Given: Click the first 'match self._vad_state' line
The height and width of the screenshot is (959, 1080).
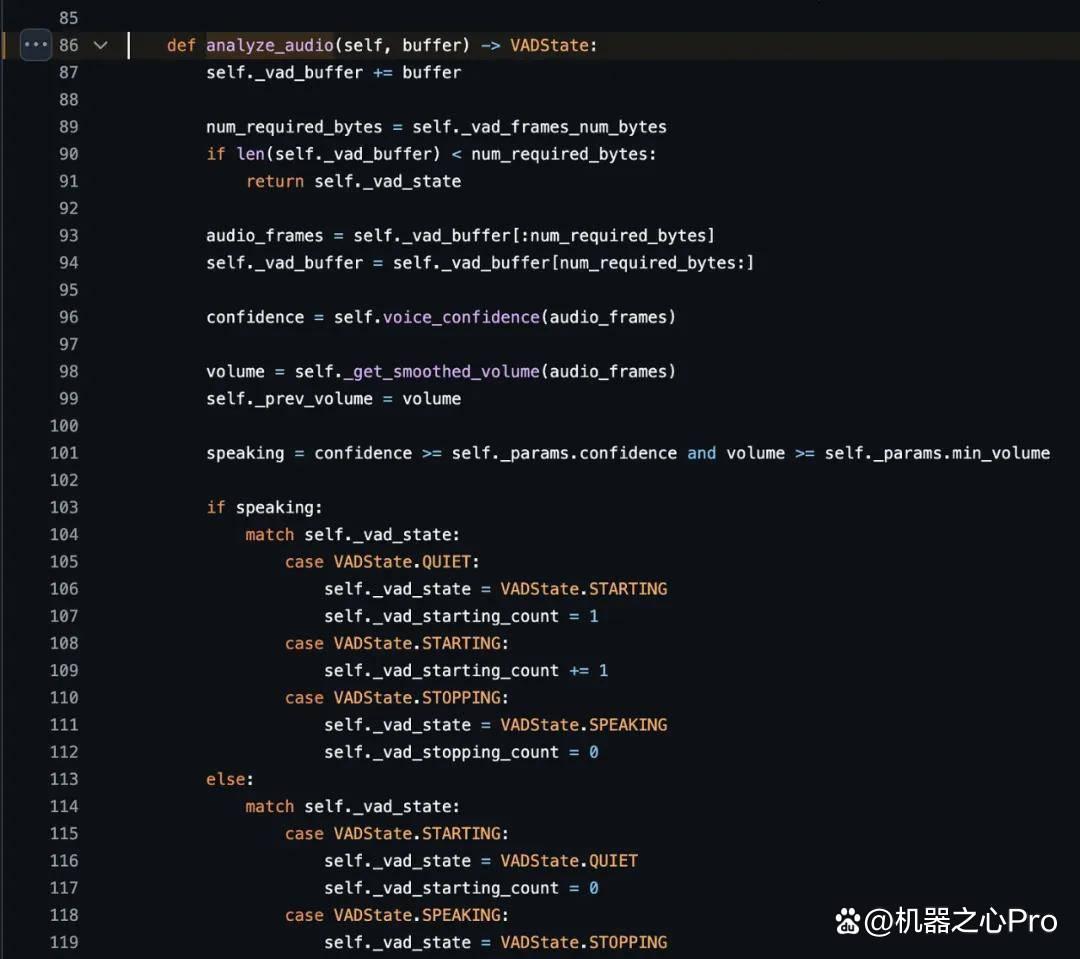Looking at the screenshot, I should [x=352, y=535].
